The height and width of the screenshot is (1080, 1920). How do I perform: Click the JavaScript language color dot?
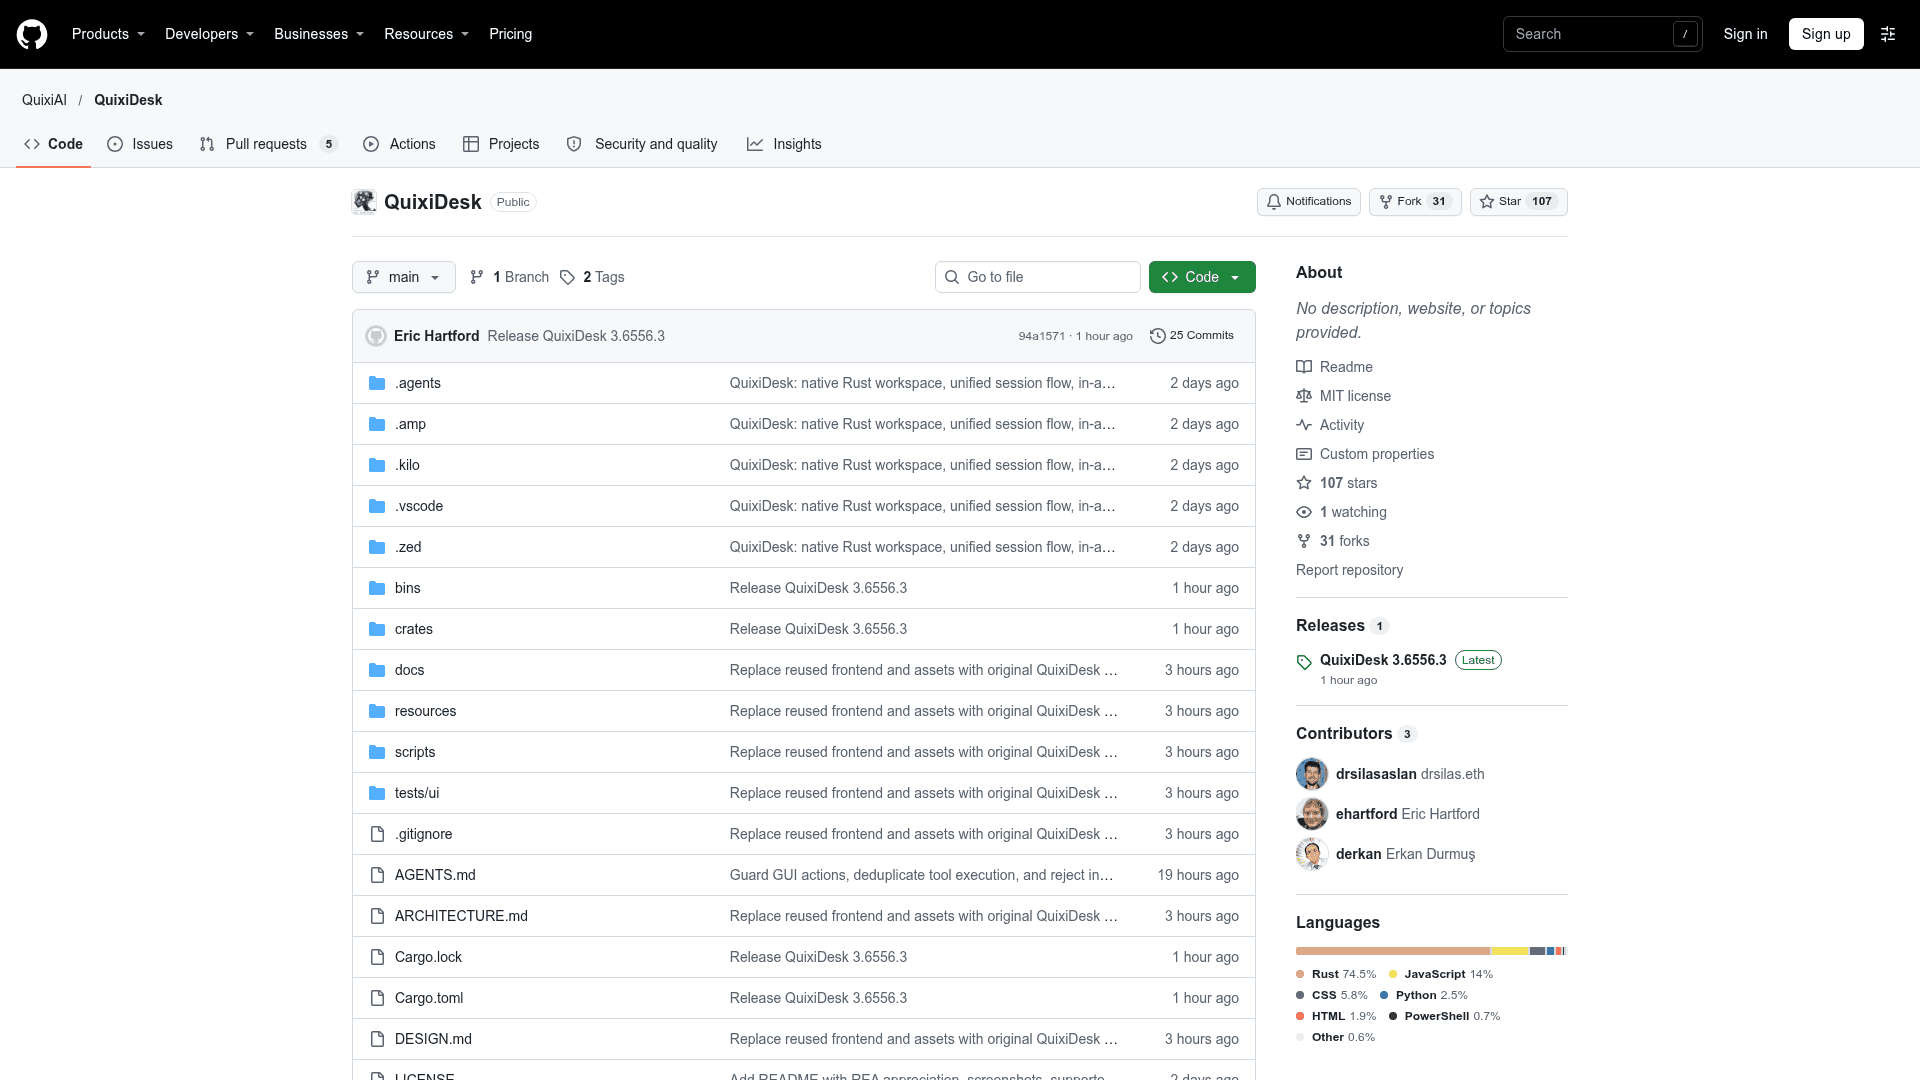point(1393,974)
